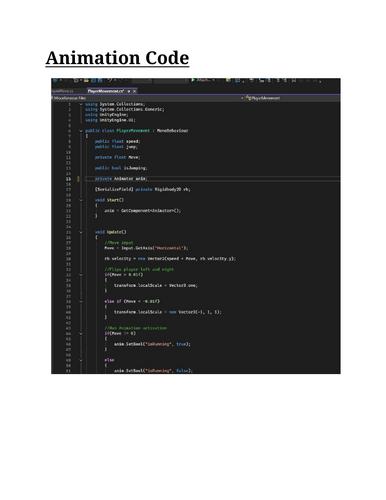The height and width of the screenshot is (500, 386).
Task: Collapse the if(Move != 0) block
Action: click(81, 333)
